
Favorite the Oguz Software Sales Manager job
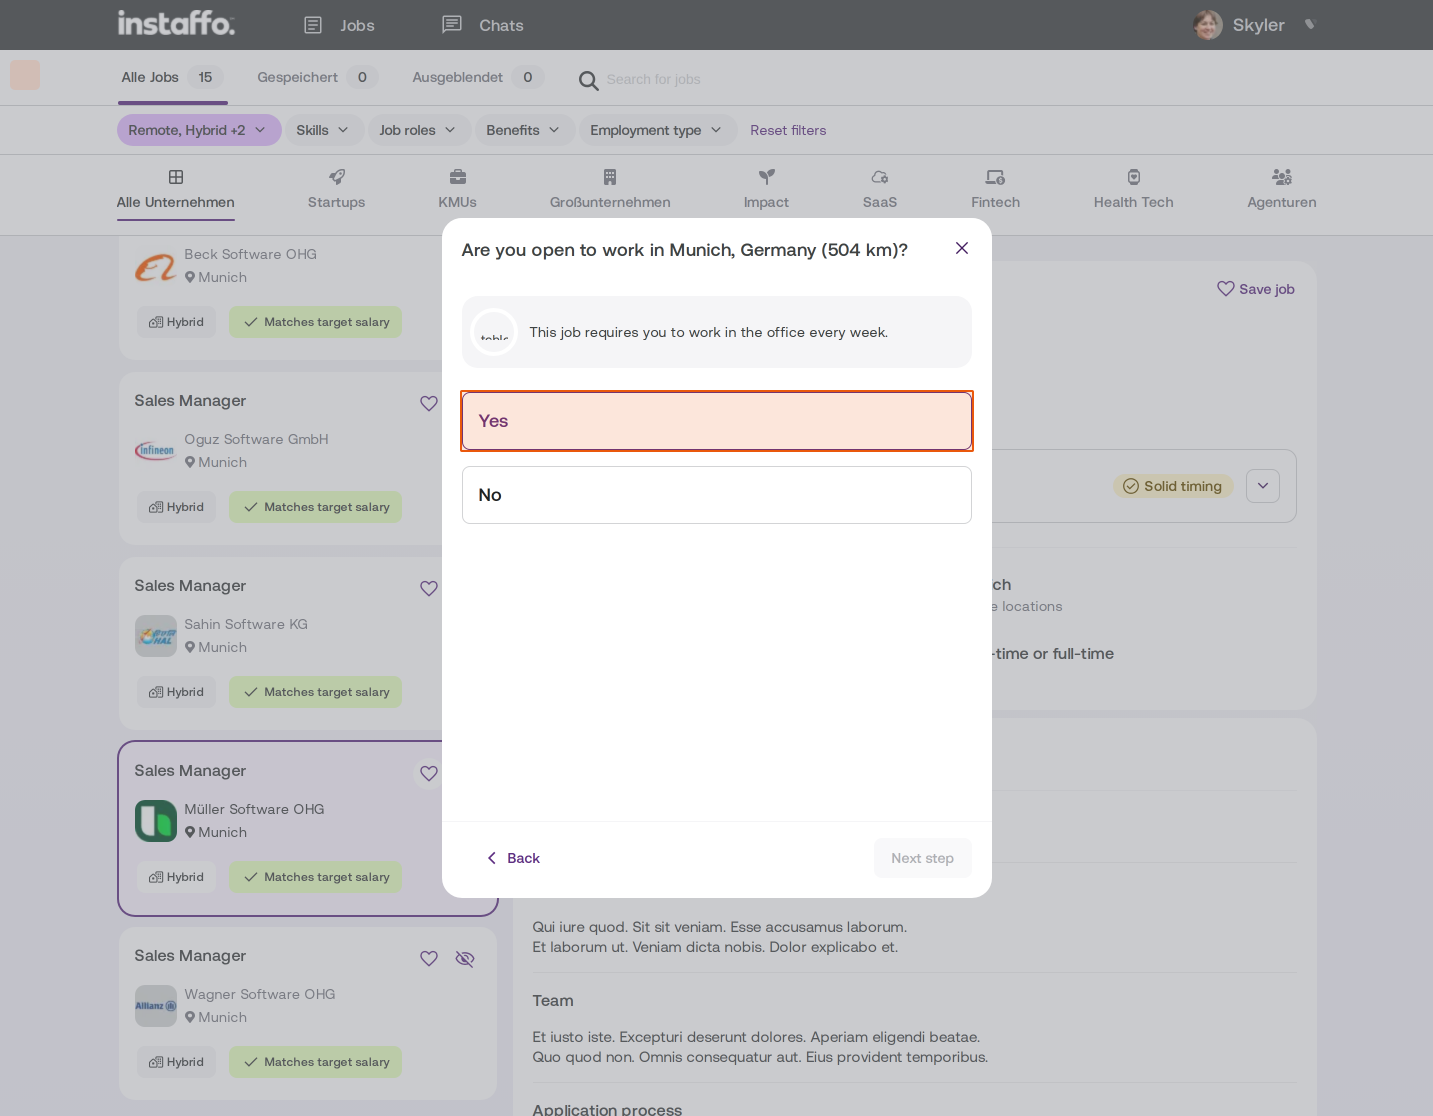(429, 403)
